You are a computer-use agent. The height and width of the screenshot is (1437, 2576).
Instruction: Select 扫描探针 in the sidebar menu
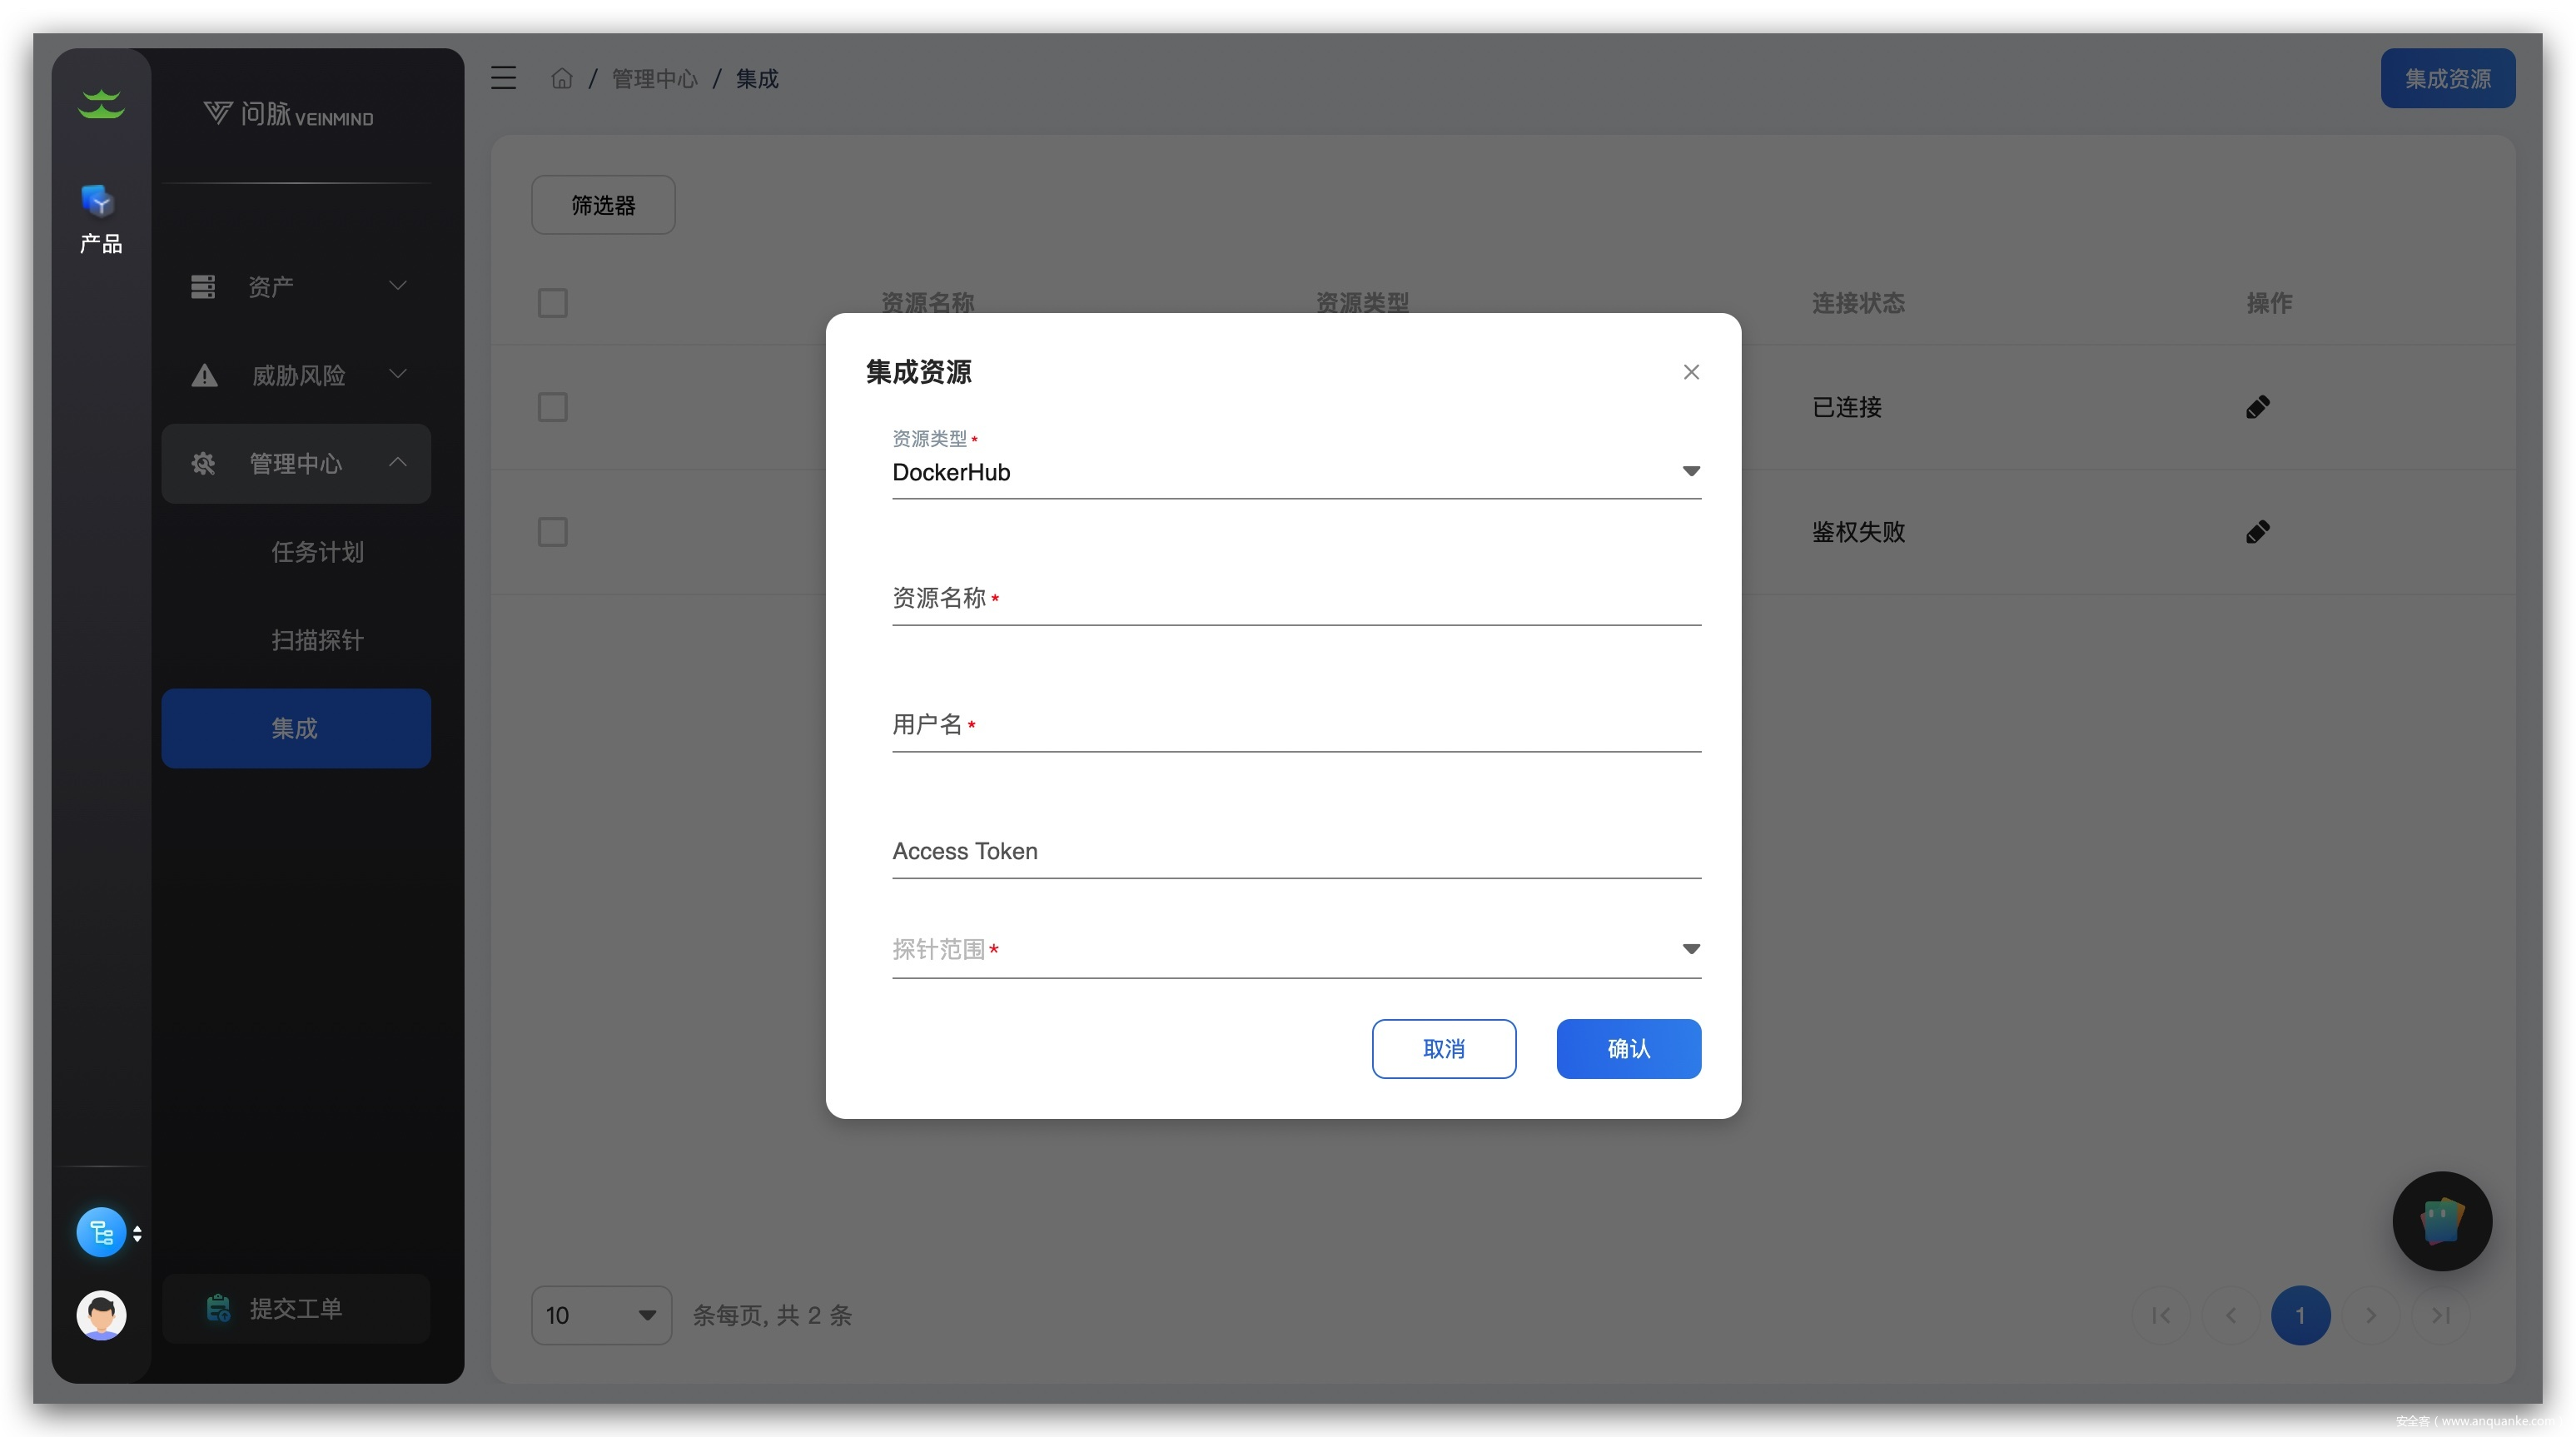[x=317, y=640]
